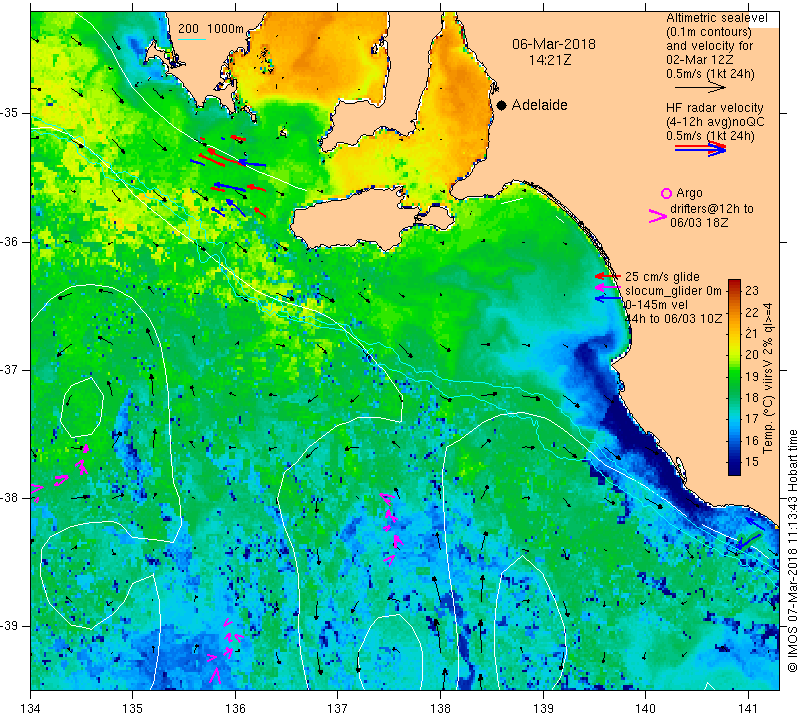Click the 136 longitude axis label

[235, 708]
